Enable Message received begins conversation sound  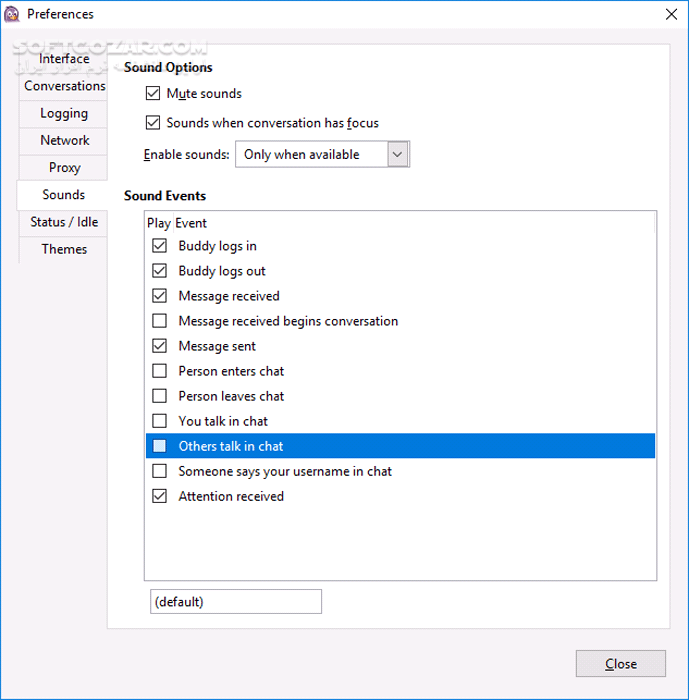[x=160, y=321]
